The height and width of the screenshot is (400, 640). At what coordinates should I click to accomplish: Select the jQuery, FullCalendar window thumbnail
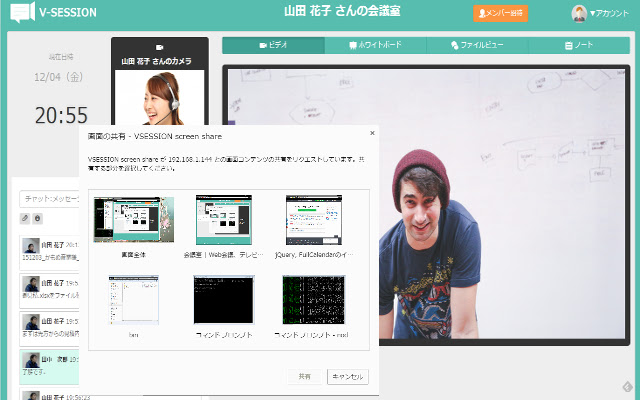(x=314, y=220)
